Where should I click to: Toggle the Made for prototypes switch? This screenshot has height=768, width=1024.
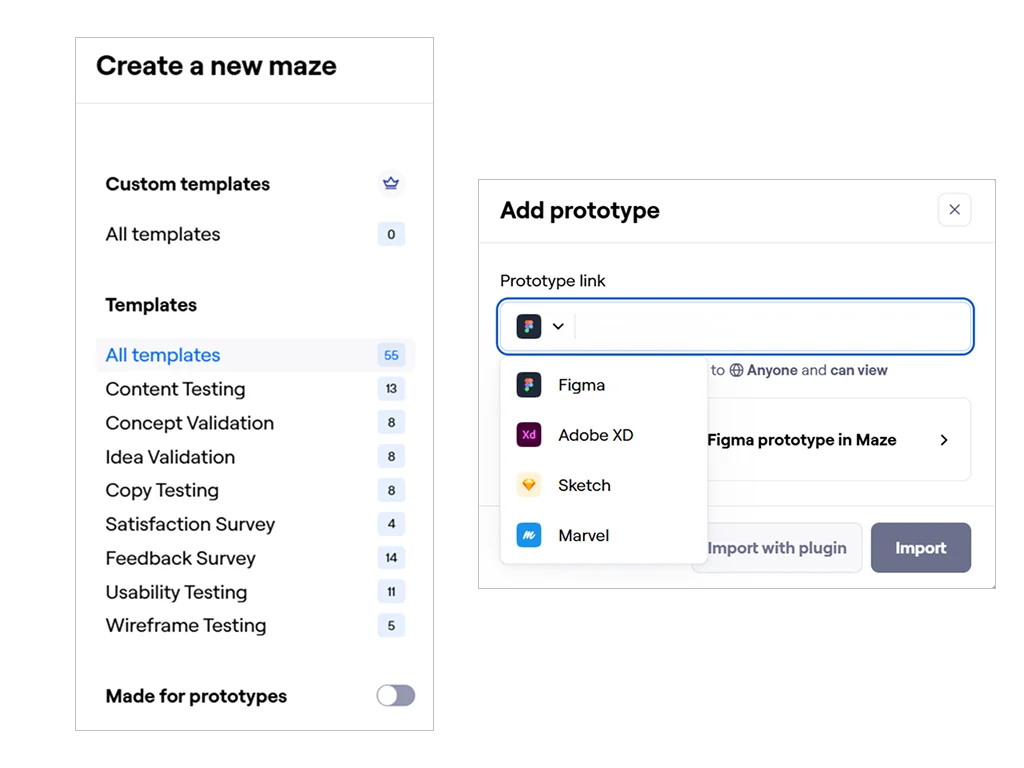pyautogui.click(x=395, y=696)
